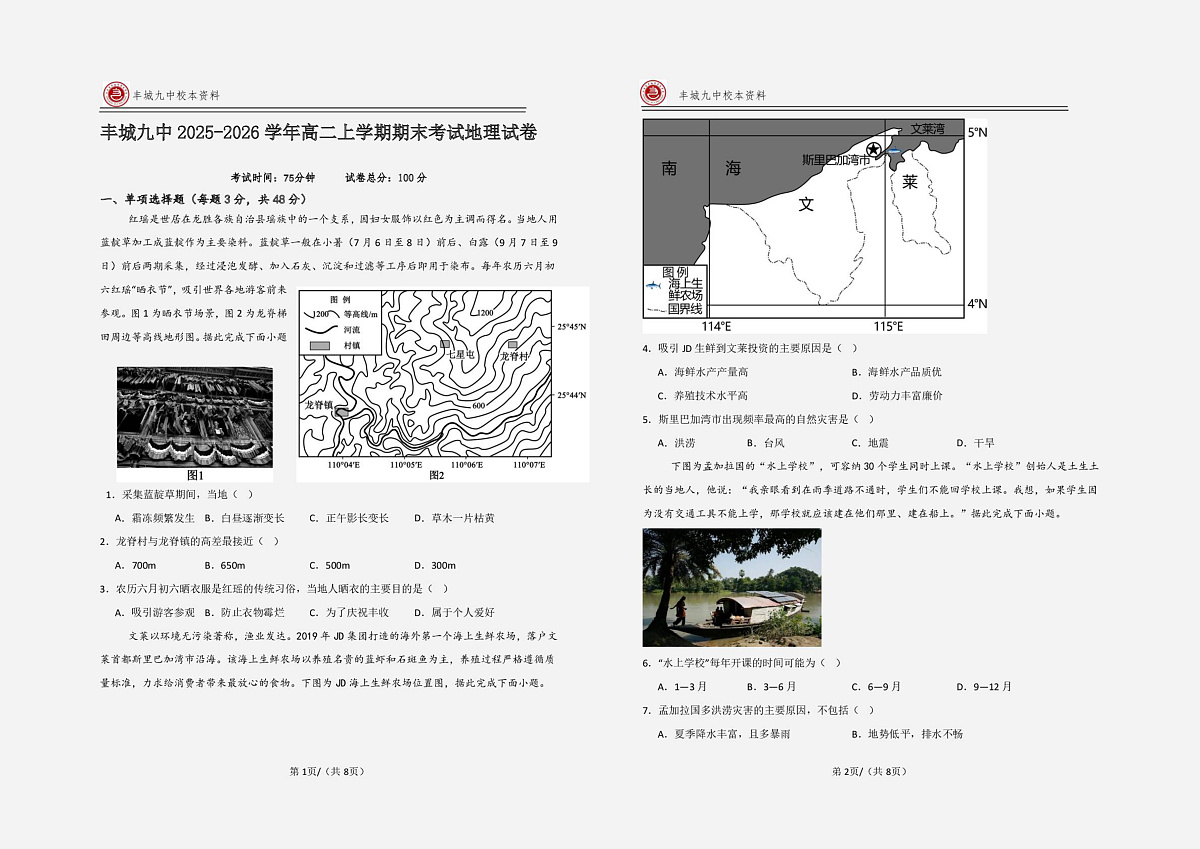The height and width of the screenshot is (849, 1200).
Task: Click the 七星屯 label on contour map
Action: tap(460, 355)
